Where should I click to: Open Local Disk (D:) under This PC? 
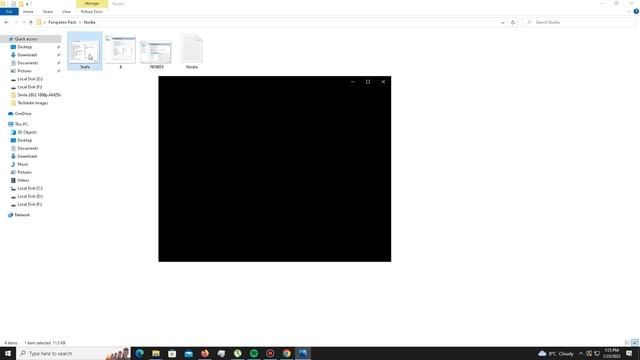coord(30,196)
